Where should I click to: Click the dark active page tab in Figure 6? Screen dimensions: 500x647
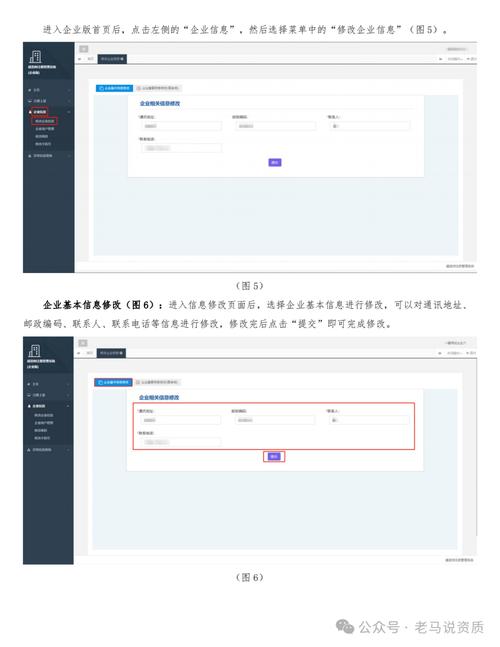[x=111, y=353]
